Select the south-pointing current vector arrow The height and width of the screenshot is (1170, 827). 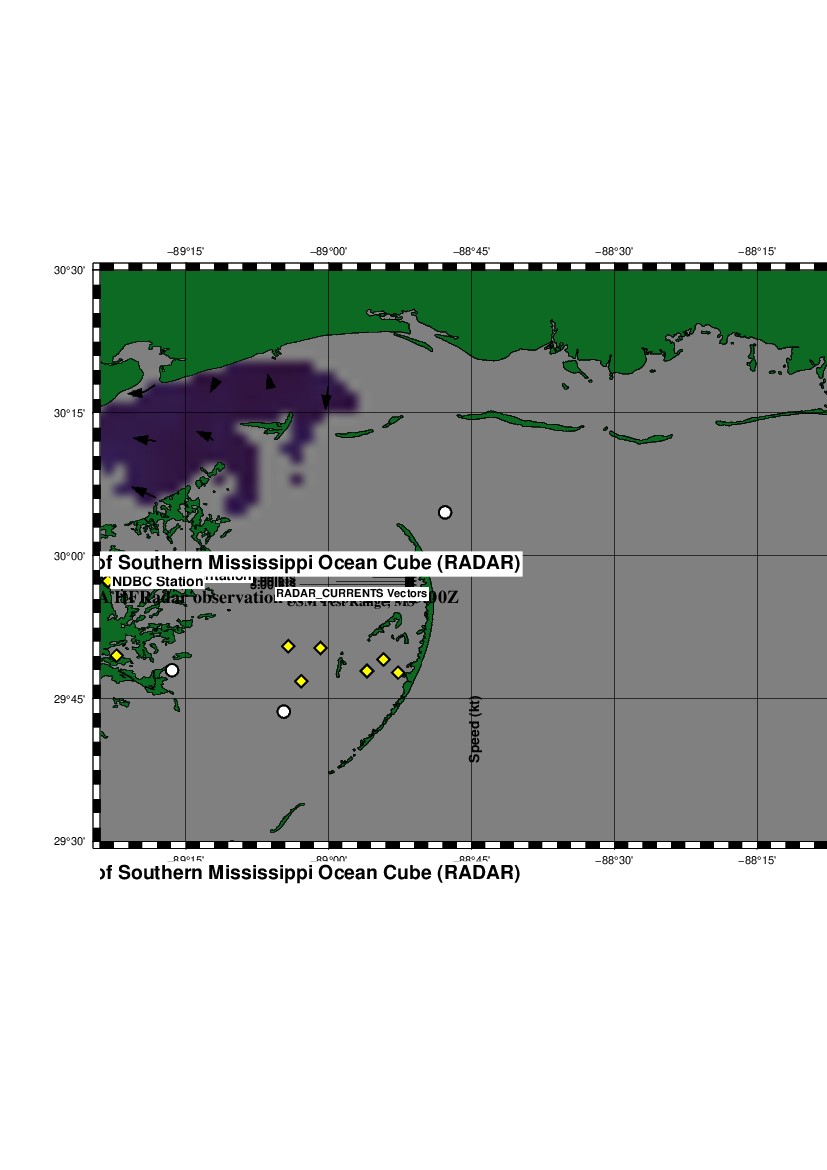(326, 397)
